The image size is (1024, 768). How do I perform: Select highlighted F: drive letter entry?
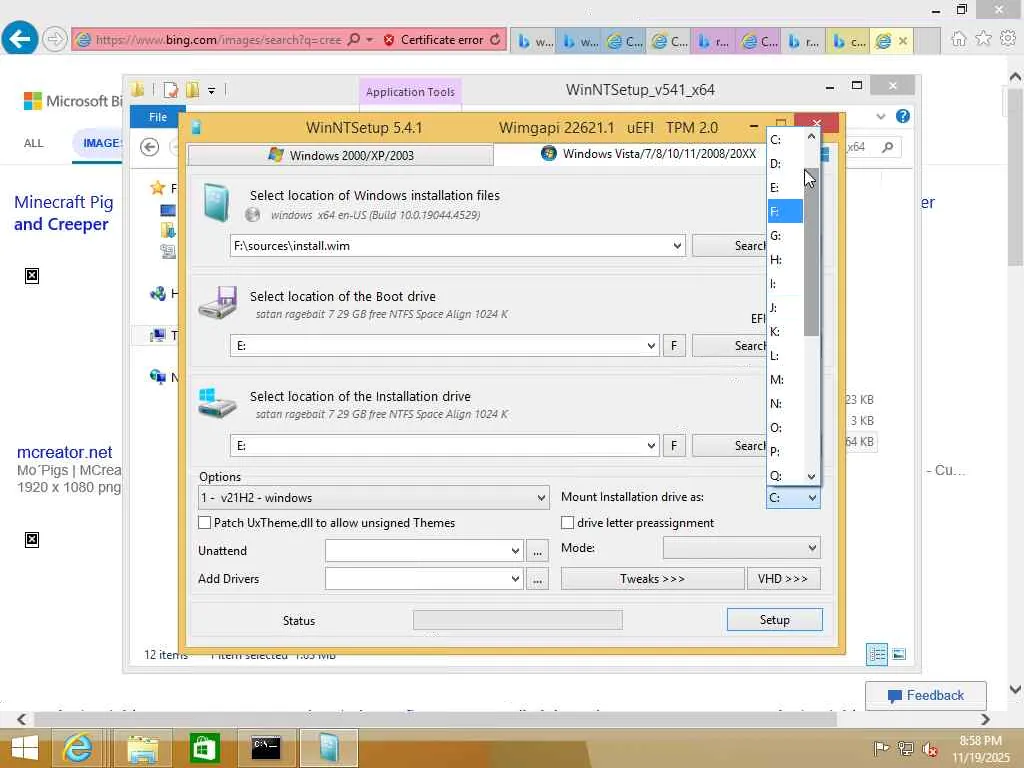[786, 212]
